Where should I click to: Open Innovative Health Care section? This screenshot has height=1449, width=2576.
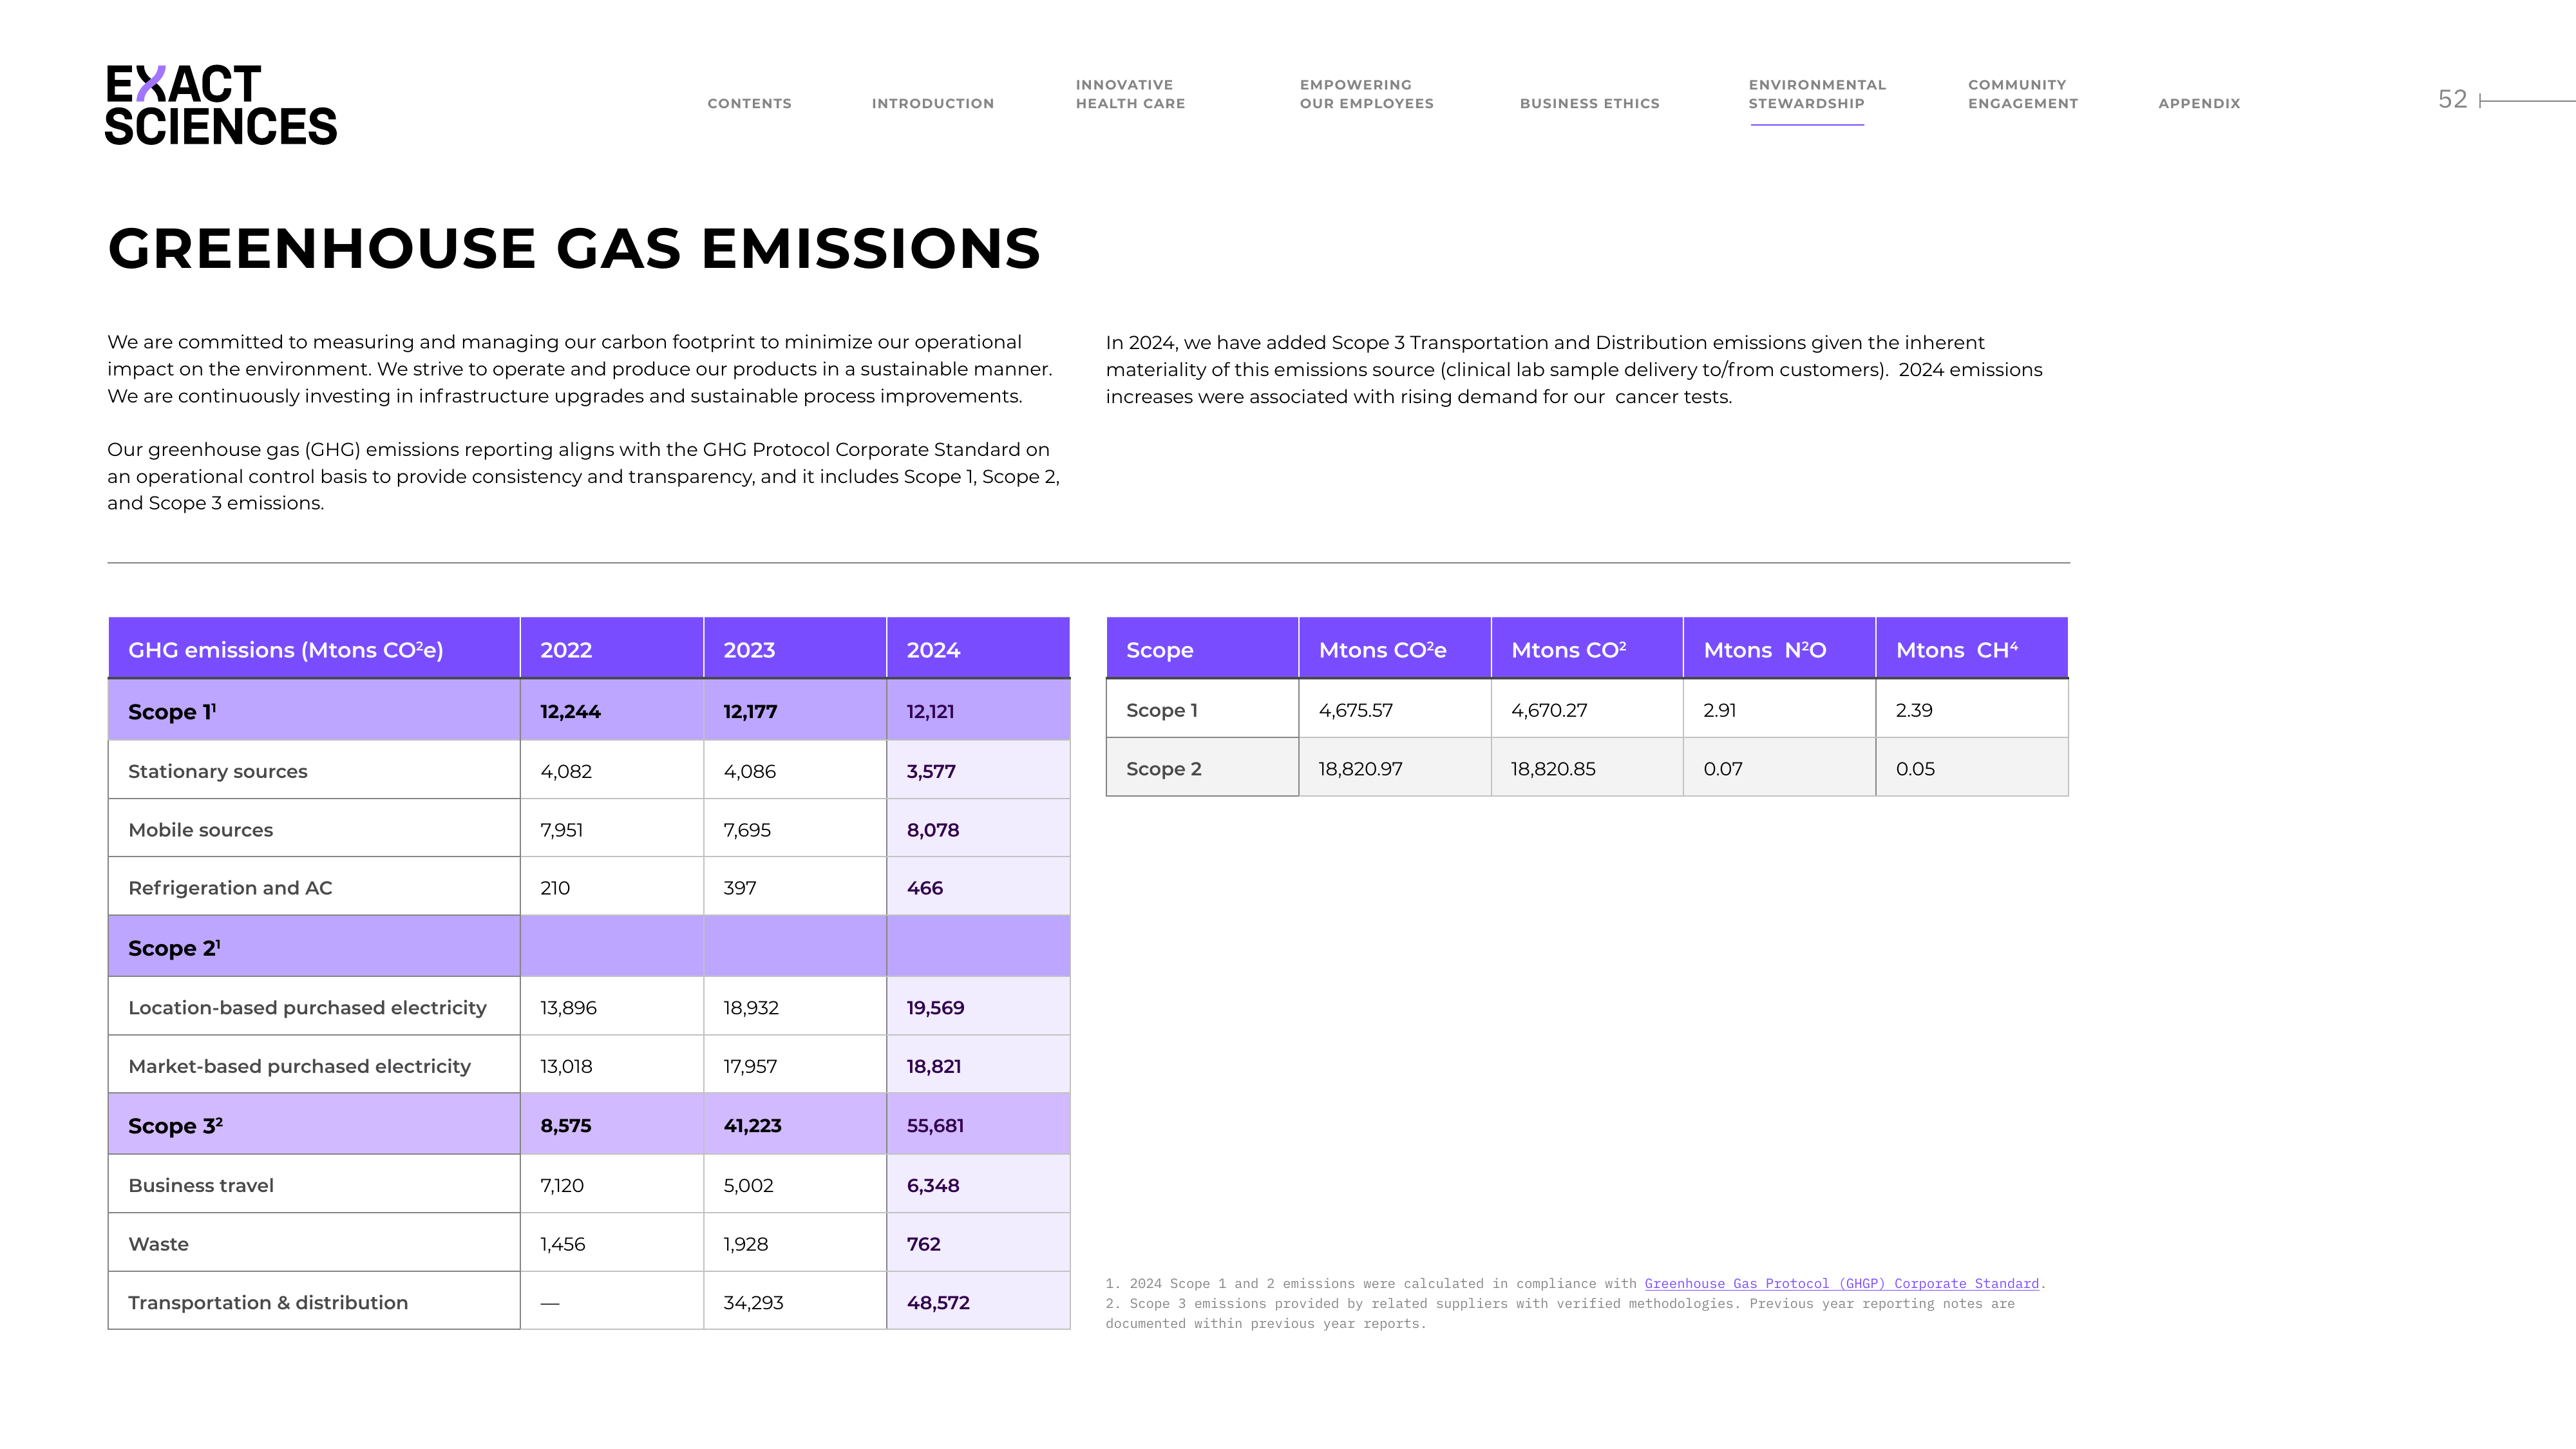1130,94
